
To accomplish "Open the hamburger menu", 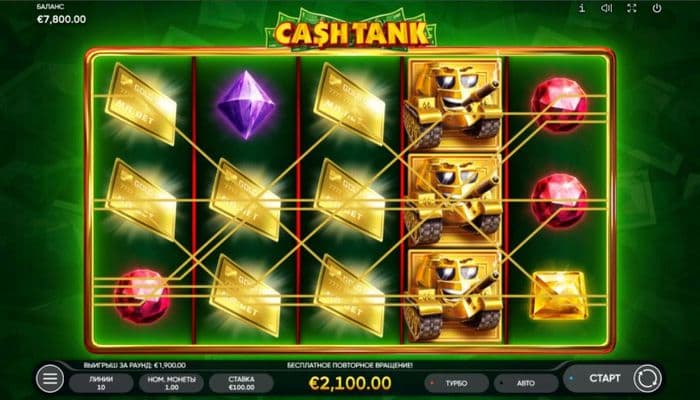I will [x=50, y=379].
